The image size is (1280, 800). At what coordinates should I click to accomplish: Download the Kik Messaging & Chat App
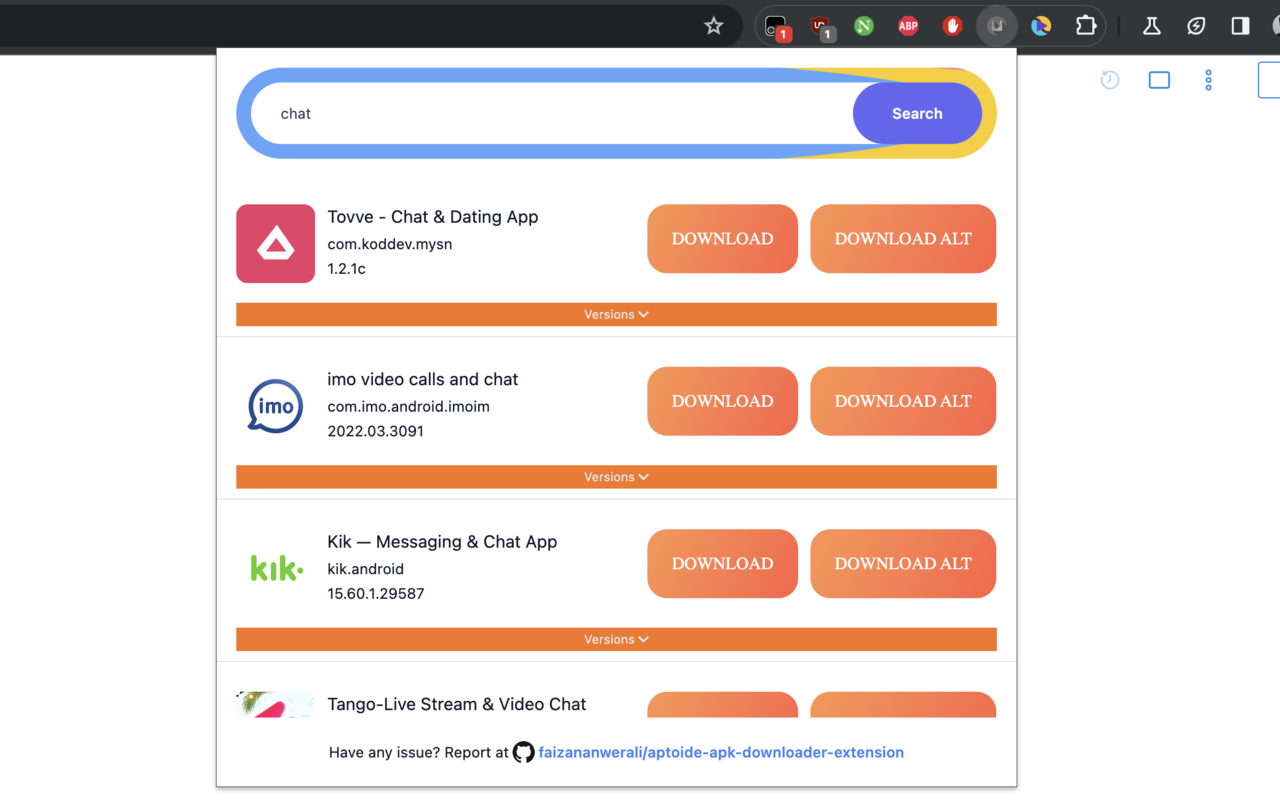click(722, 563)
